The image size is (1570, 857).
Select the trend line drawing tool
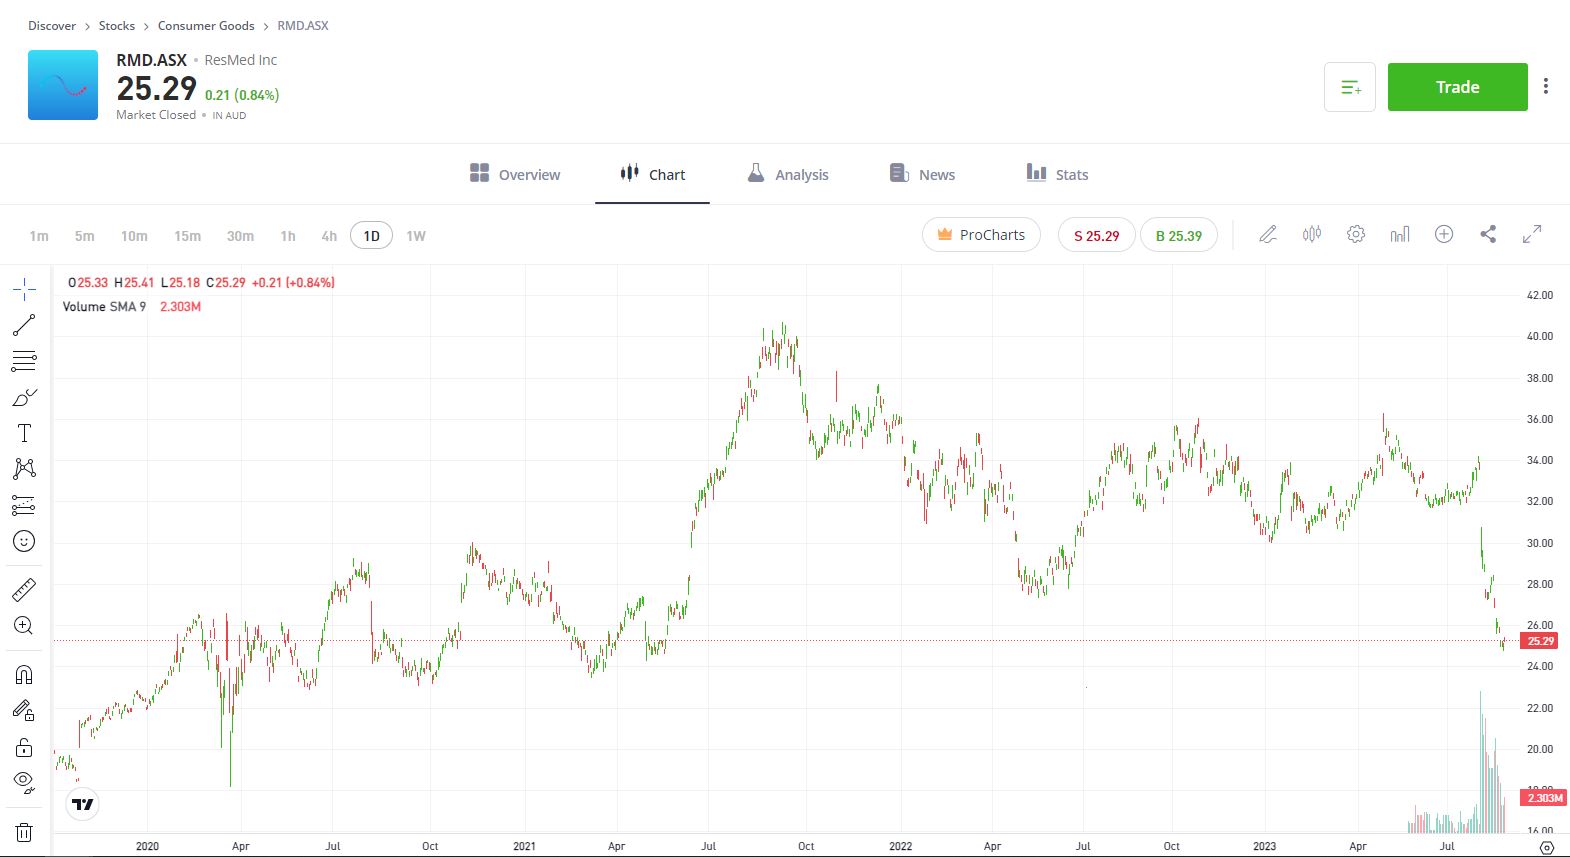click(x=24, y=325)
